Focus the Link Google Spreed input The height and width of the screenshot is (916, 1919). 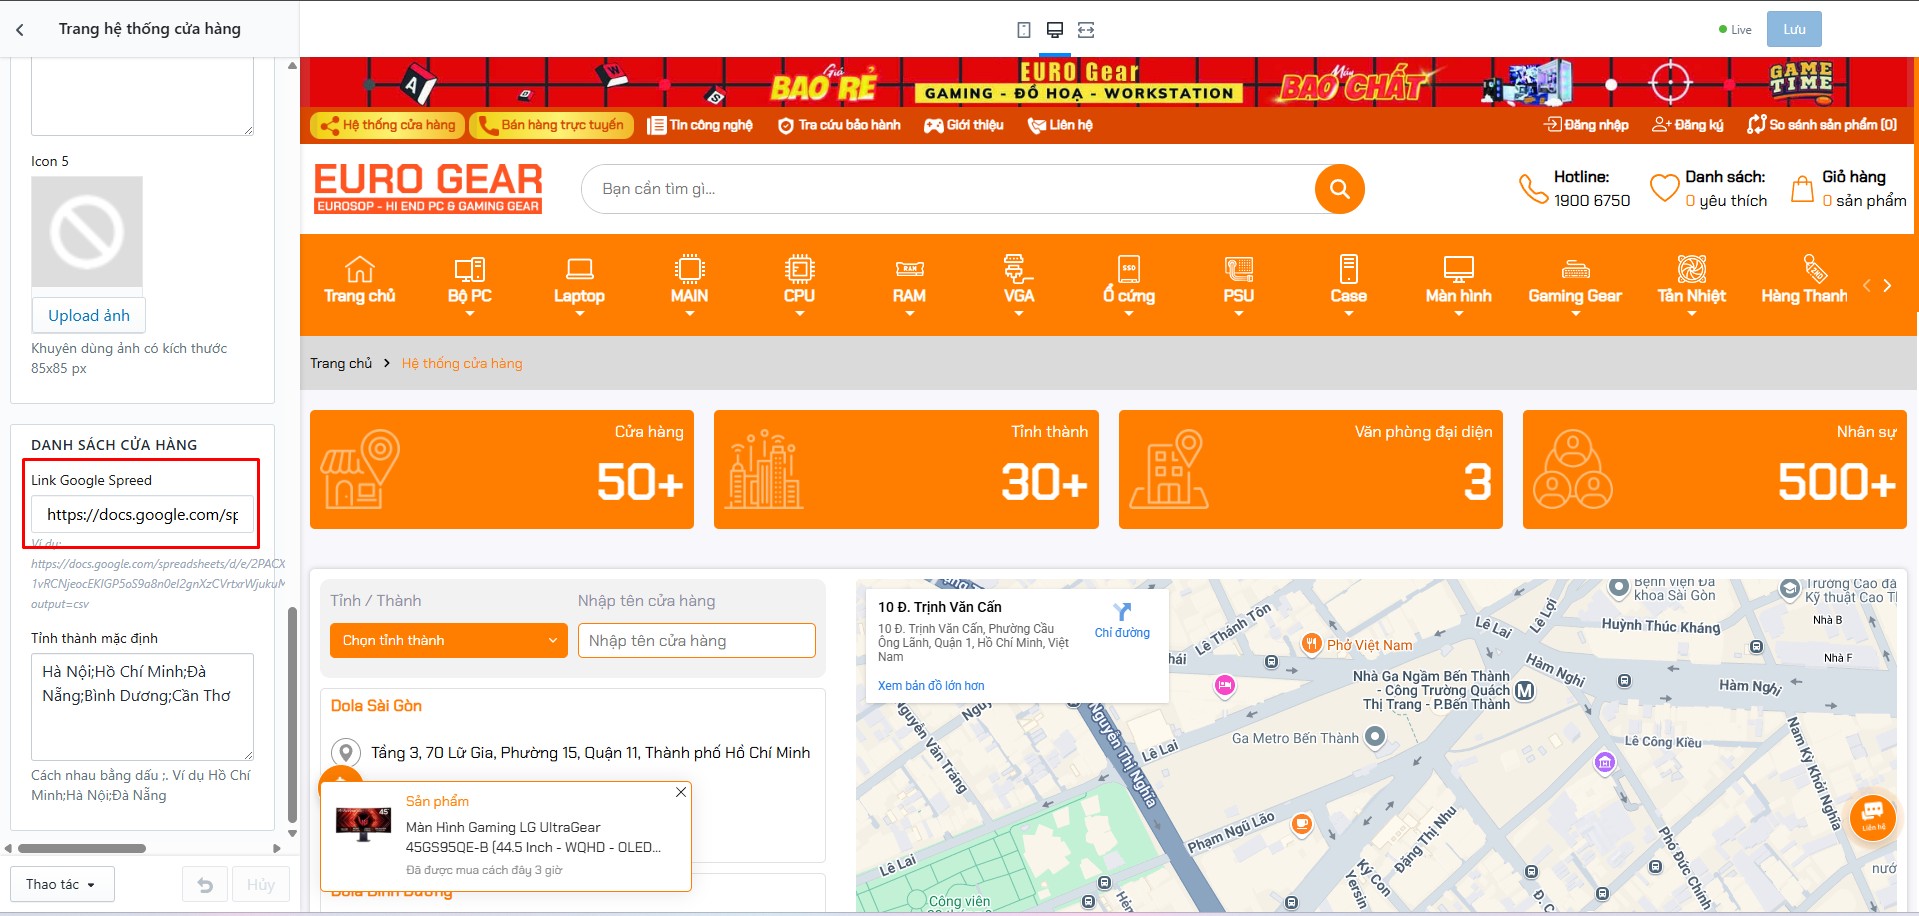142,514
